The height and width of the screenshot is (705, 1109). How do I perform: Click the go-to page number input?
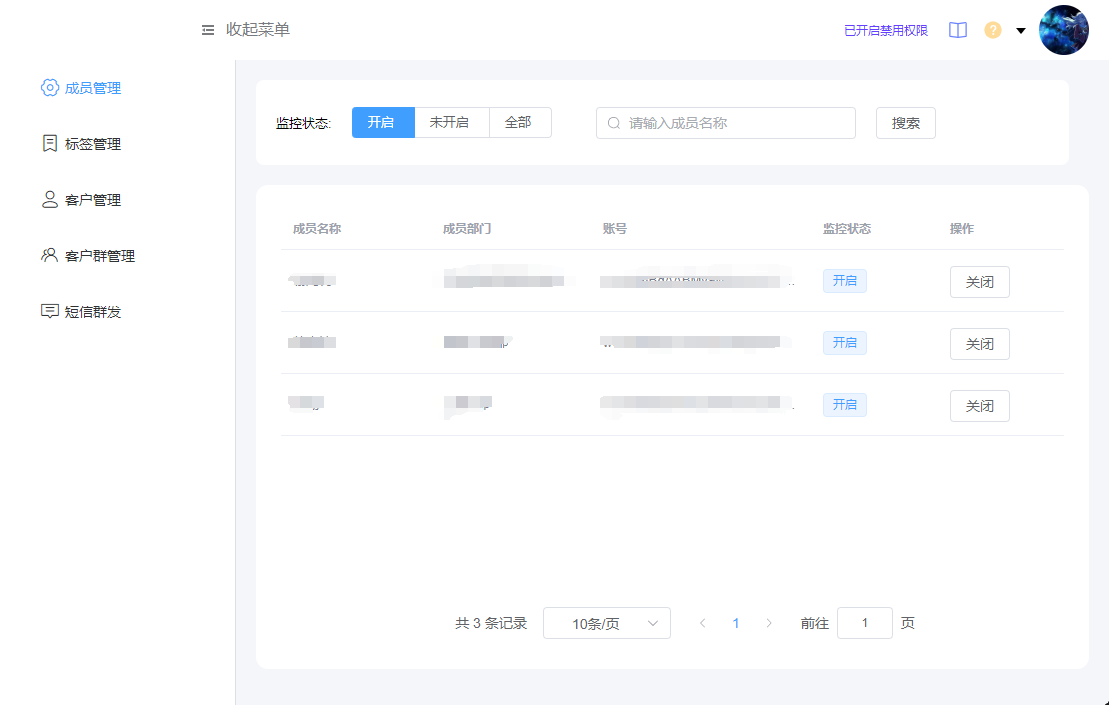pyautogui.click(x=864, y=623)
